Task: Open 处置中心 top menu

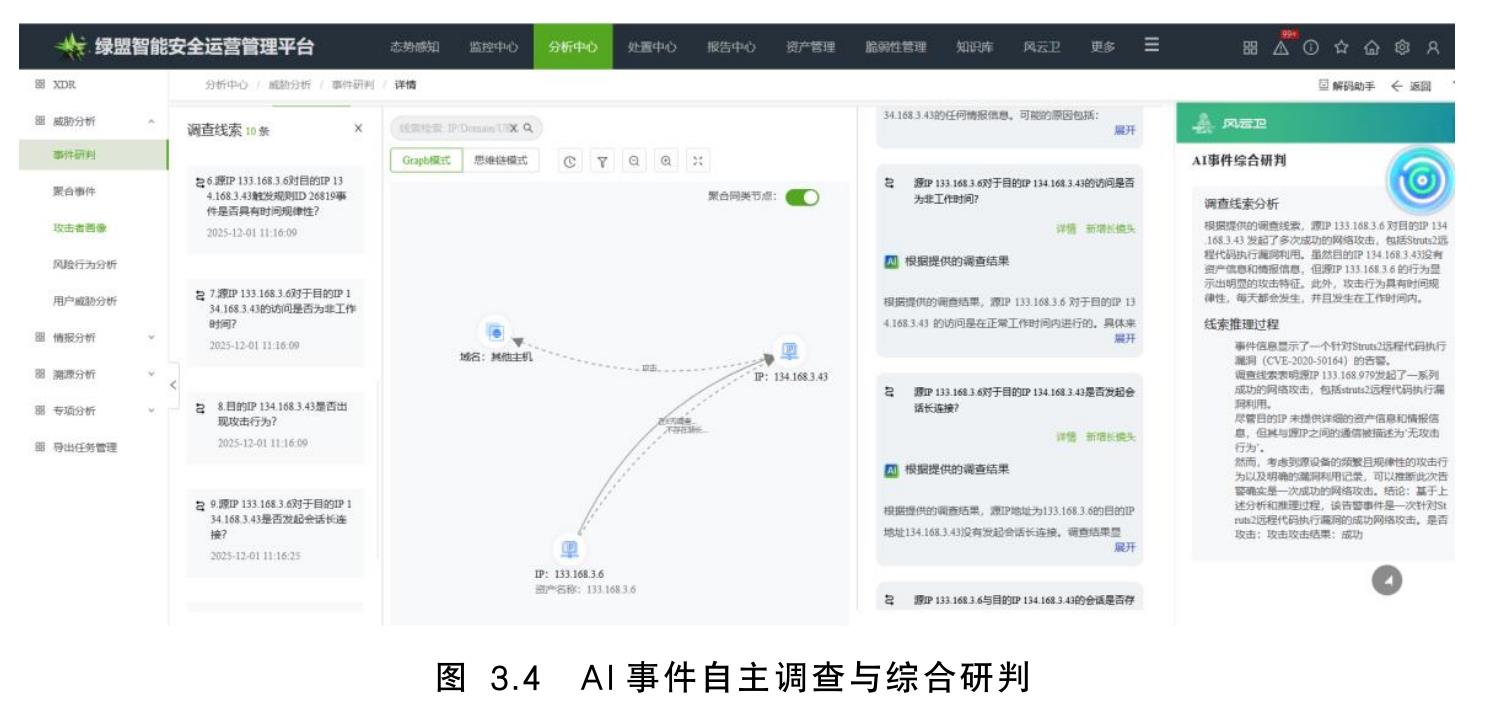Action: point(652,47)
